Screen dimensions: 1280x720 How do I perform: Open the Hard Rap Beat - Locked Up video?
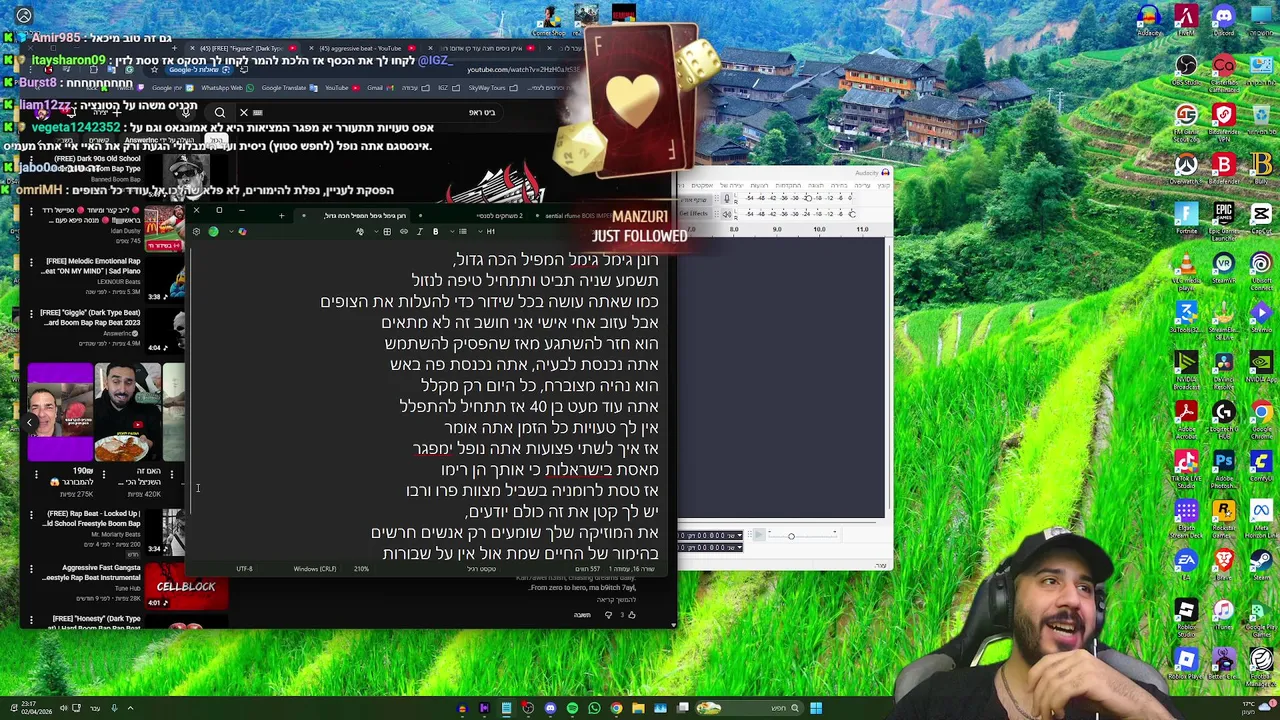(x=90, y=518)
